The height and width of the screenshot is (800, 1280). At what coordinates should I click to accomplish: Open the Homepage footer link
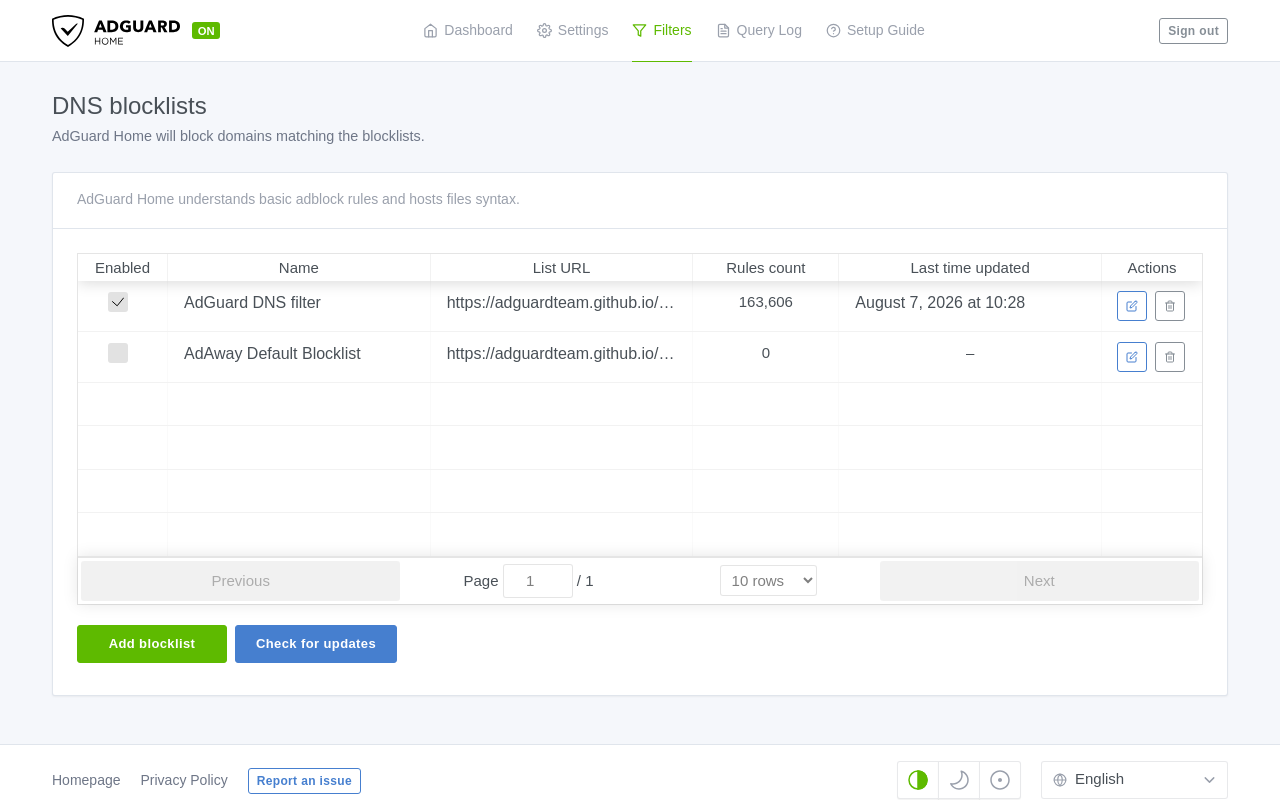tap(86, 780)
